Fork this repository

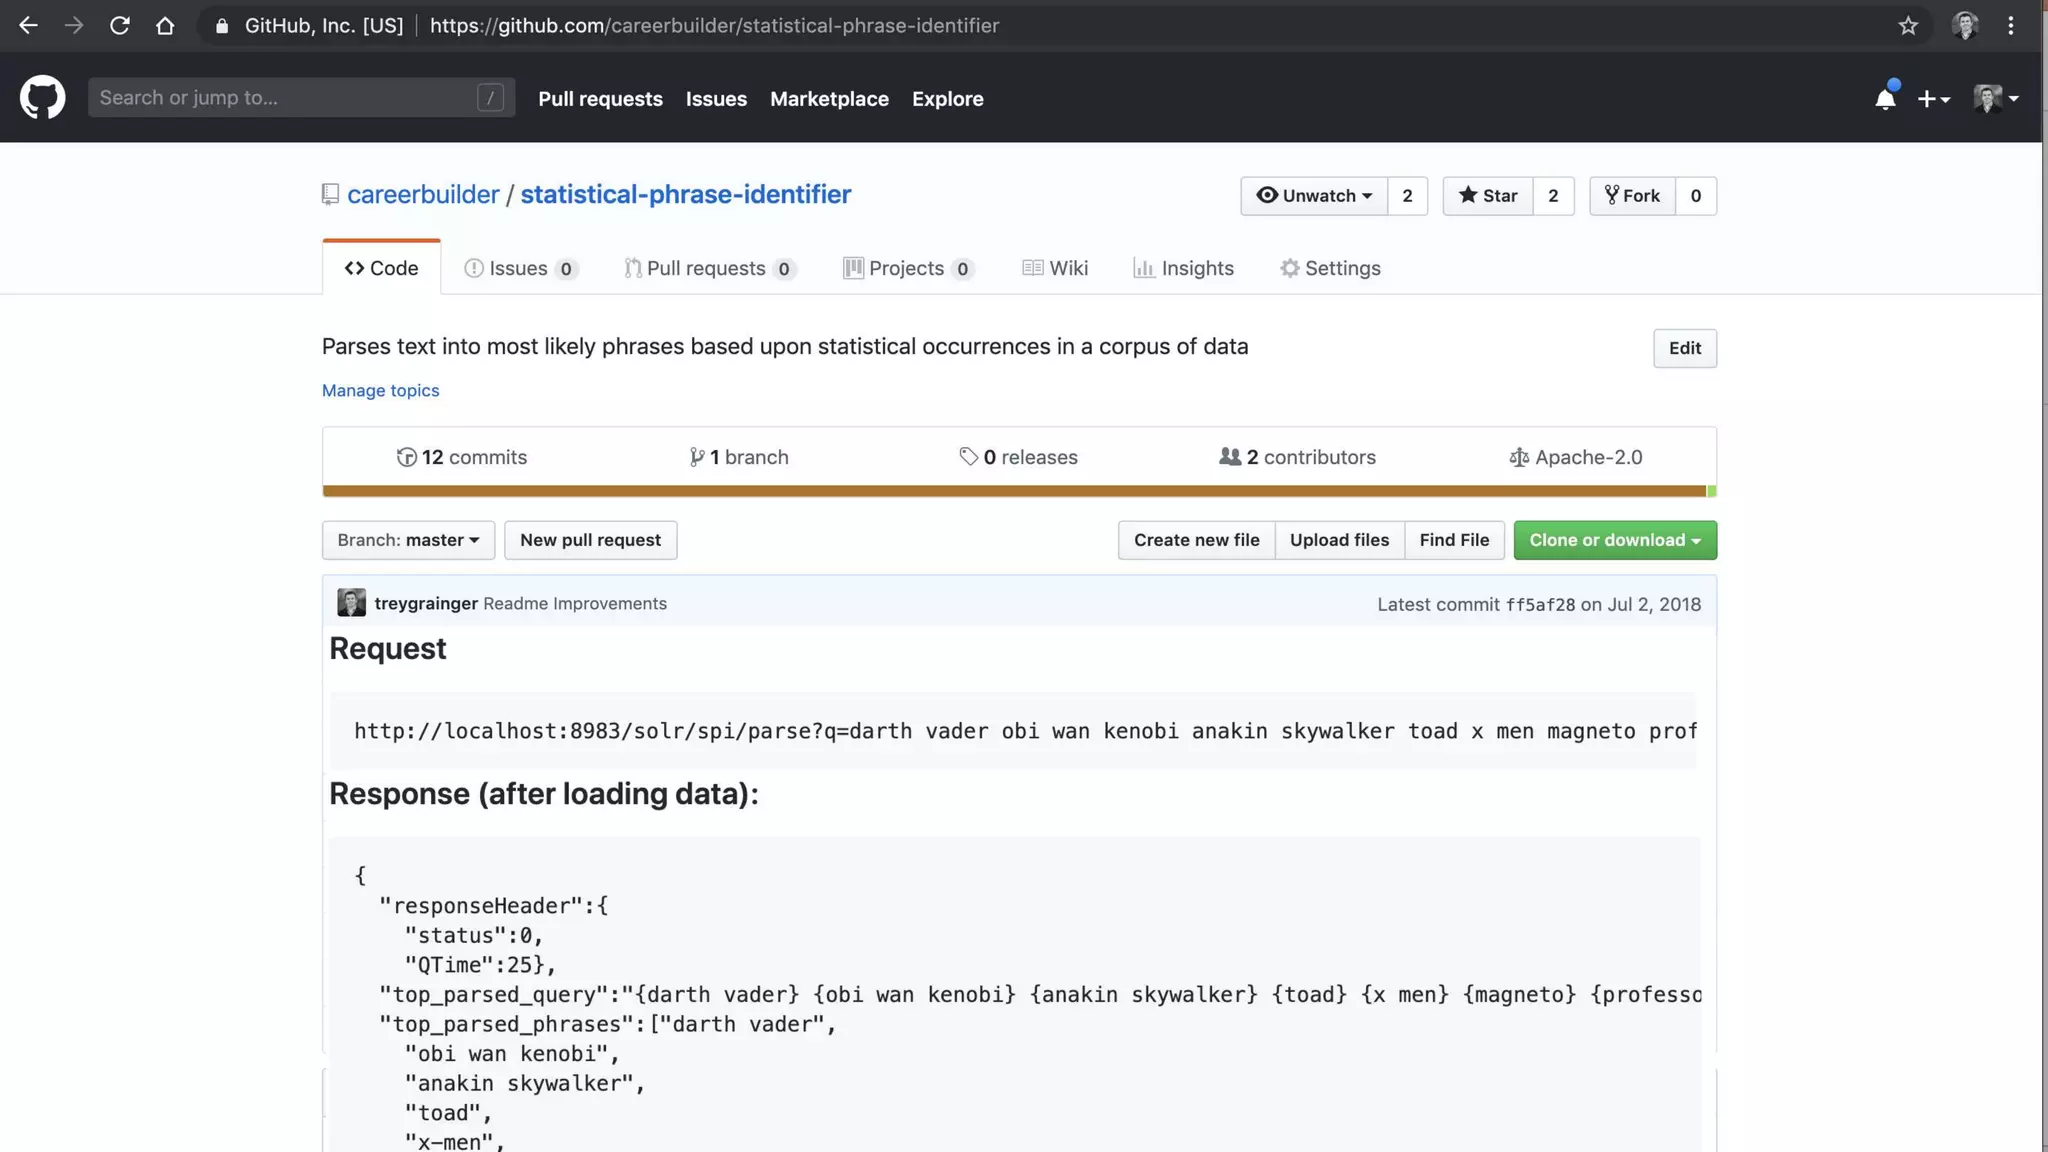(x=1632, y=196)
